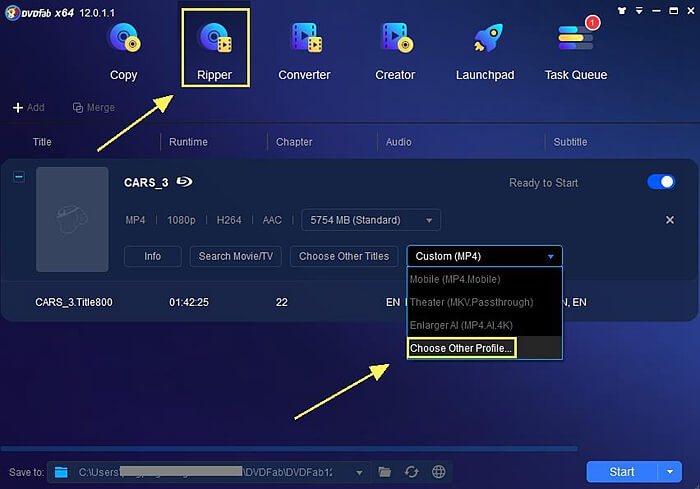
Task: Switch to the Ripper module
Action: click(215, 49)
